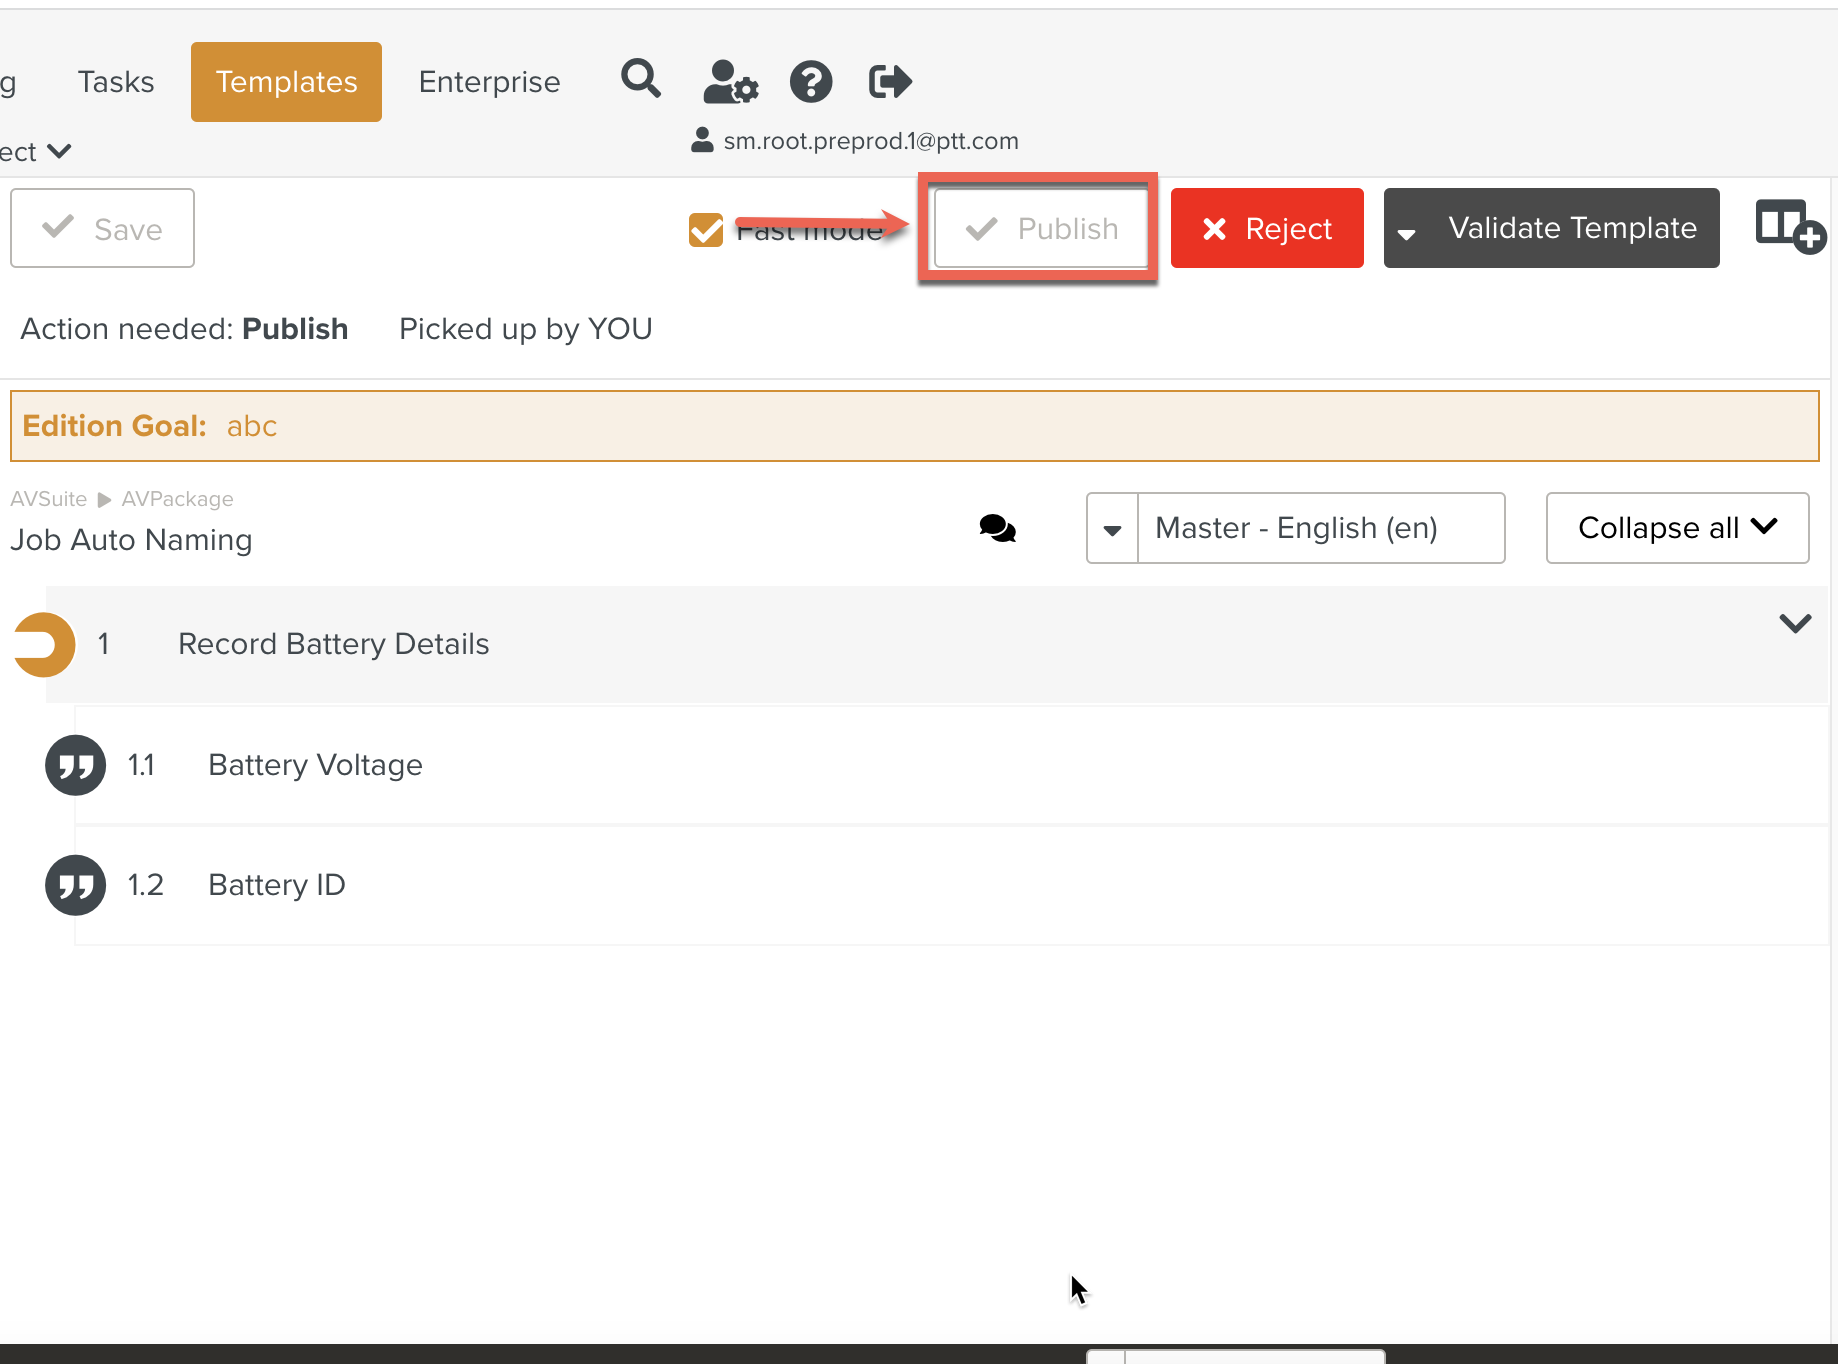Open user settings gear icon
This screenshot has width=1838, height=1364.
pos(730,82)
